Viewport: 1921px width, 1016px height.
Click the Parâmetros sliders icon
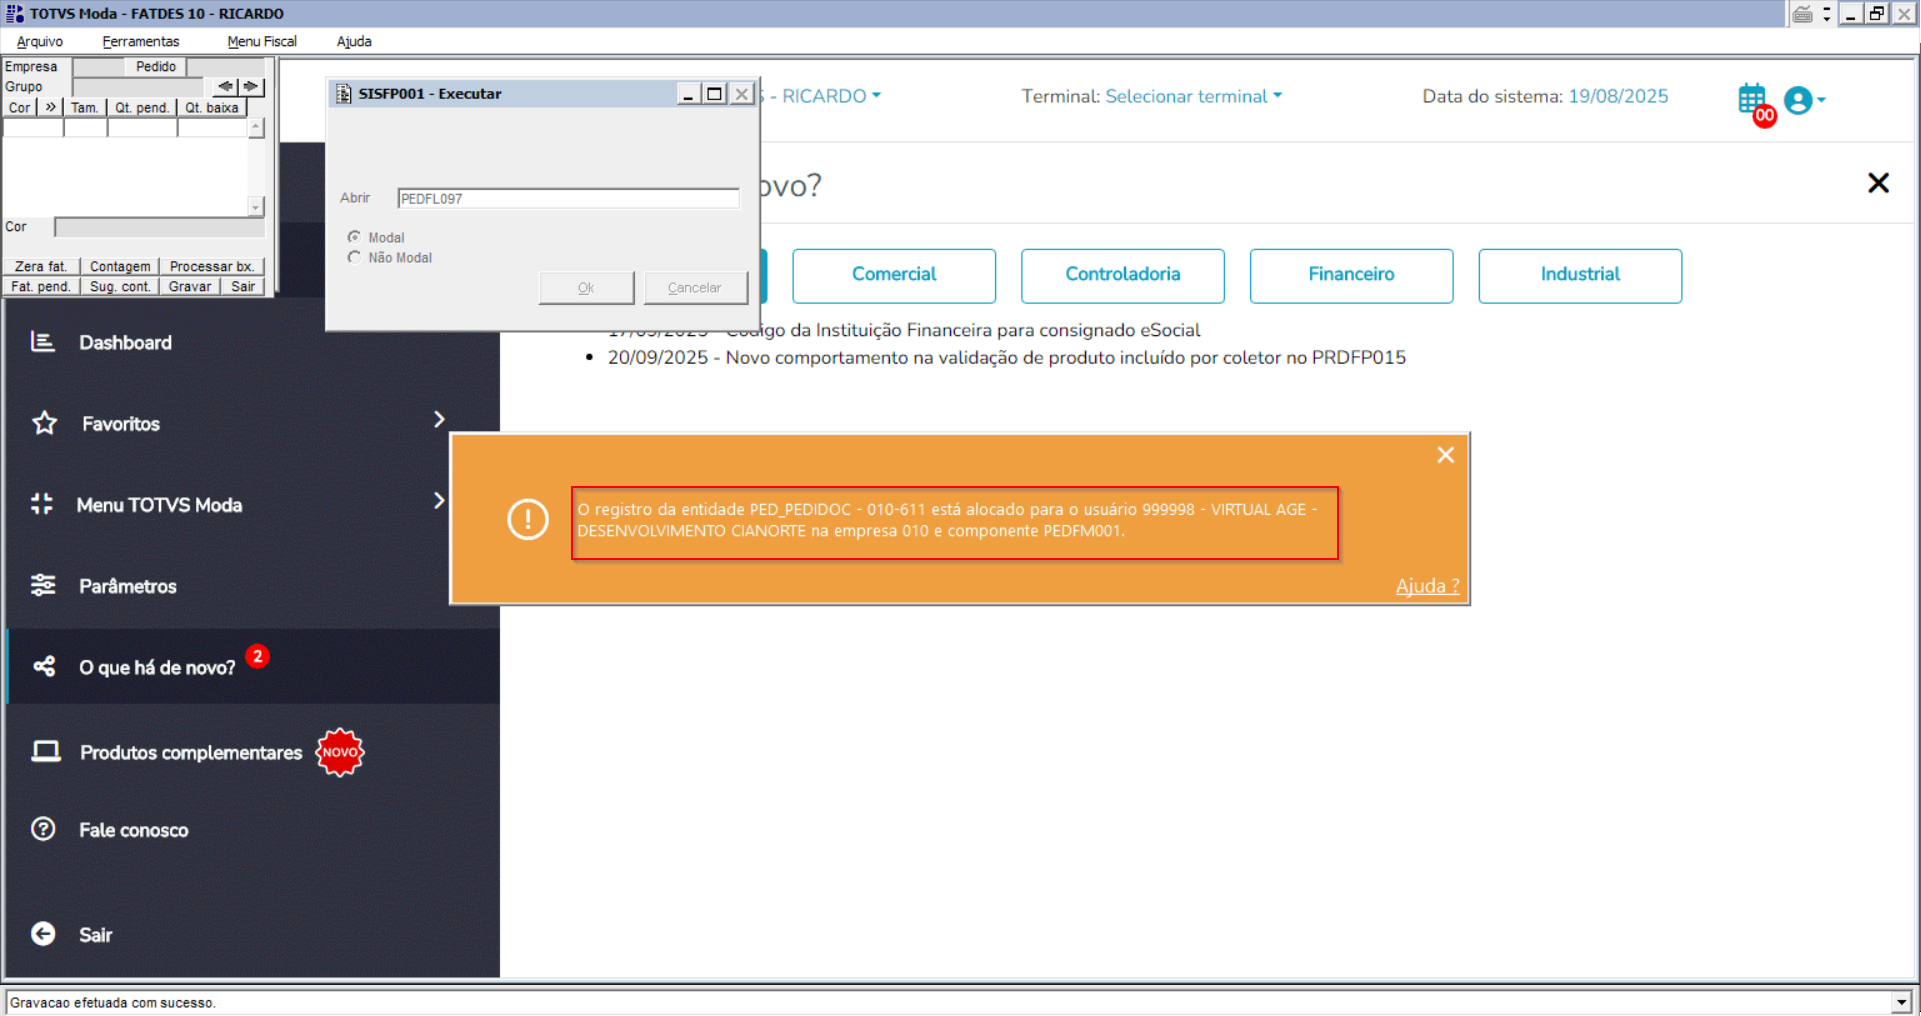pyautogui.click(x=43, y=585)
